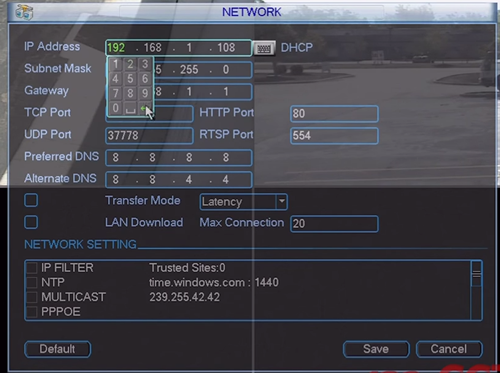Click the UDP Port field showing 37778
The width and height of the screenshot is (500, 373).
click(x=149, y=136)
